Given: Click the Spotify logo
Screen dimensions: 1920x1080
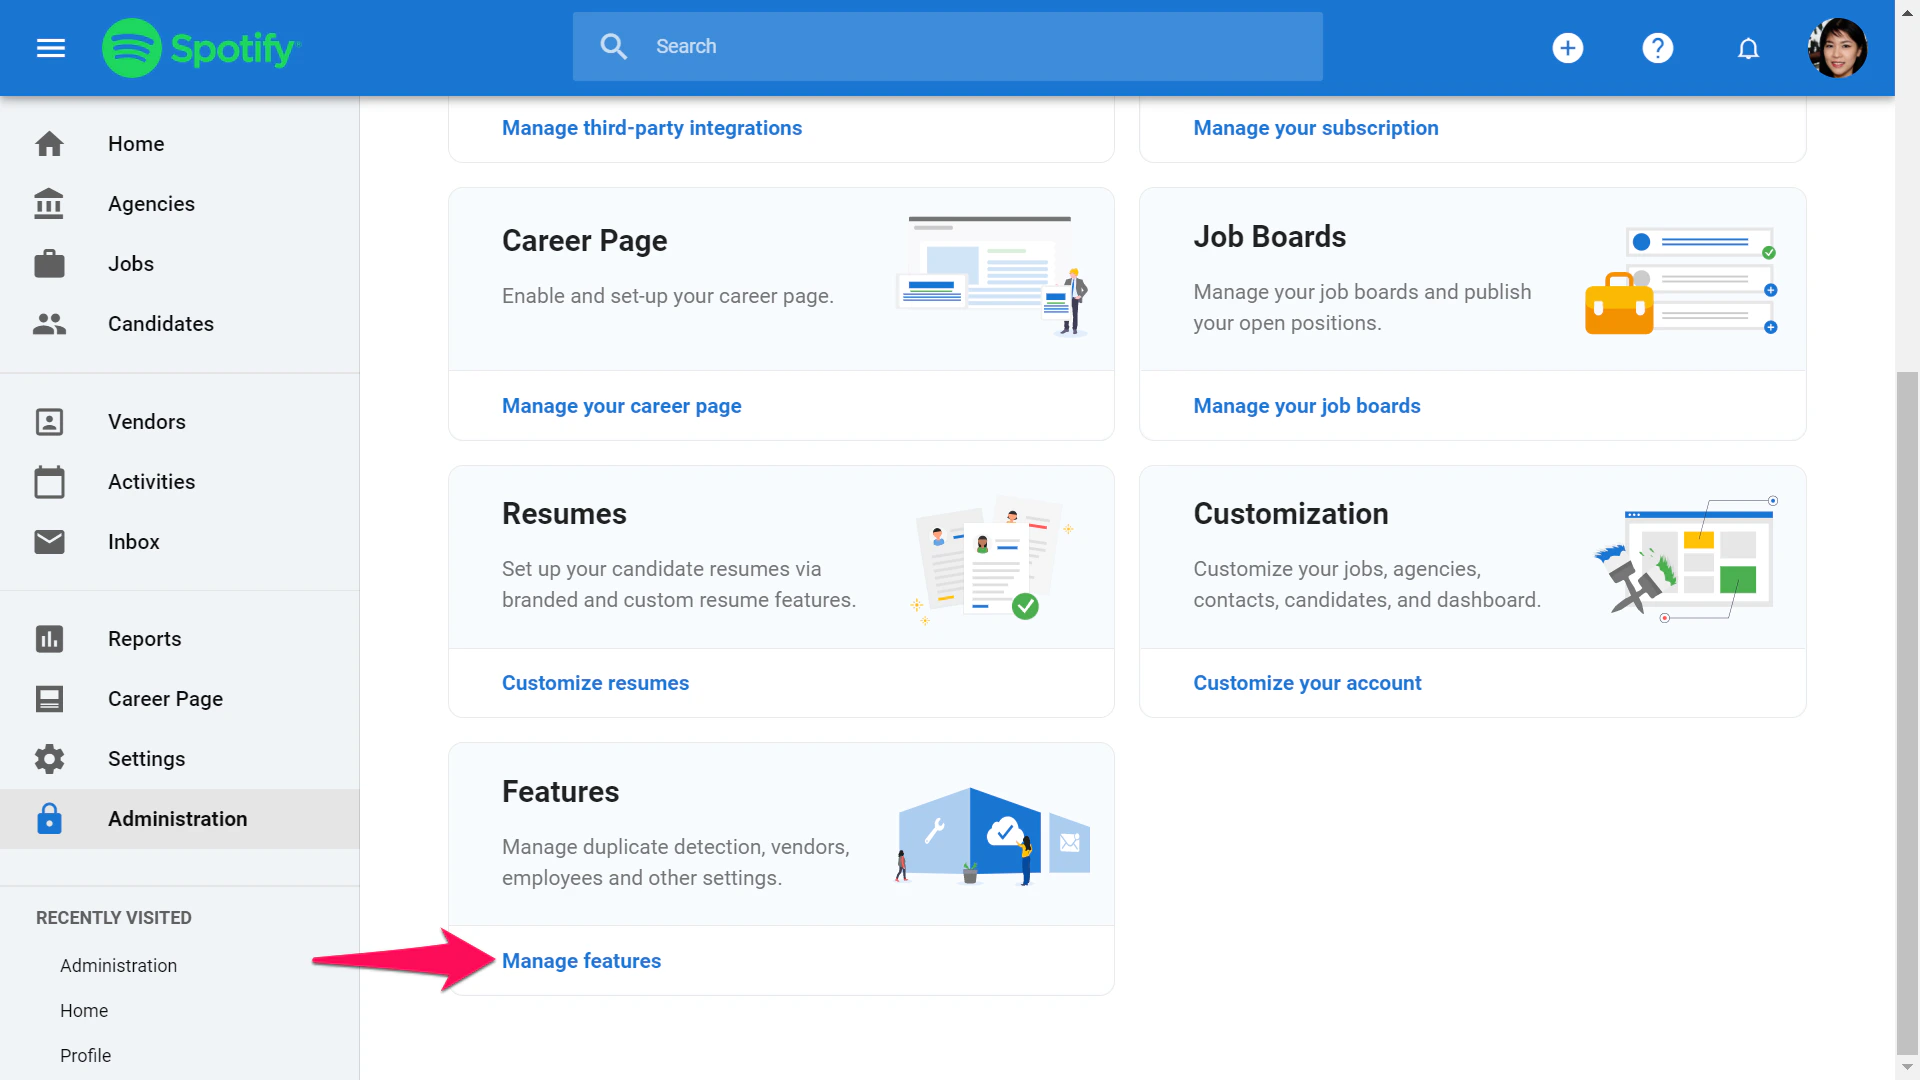Looking at the screenshot, I should coord(201,47).
